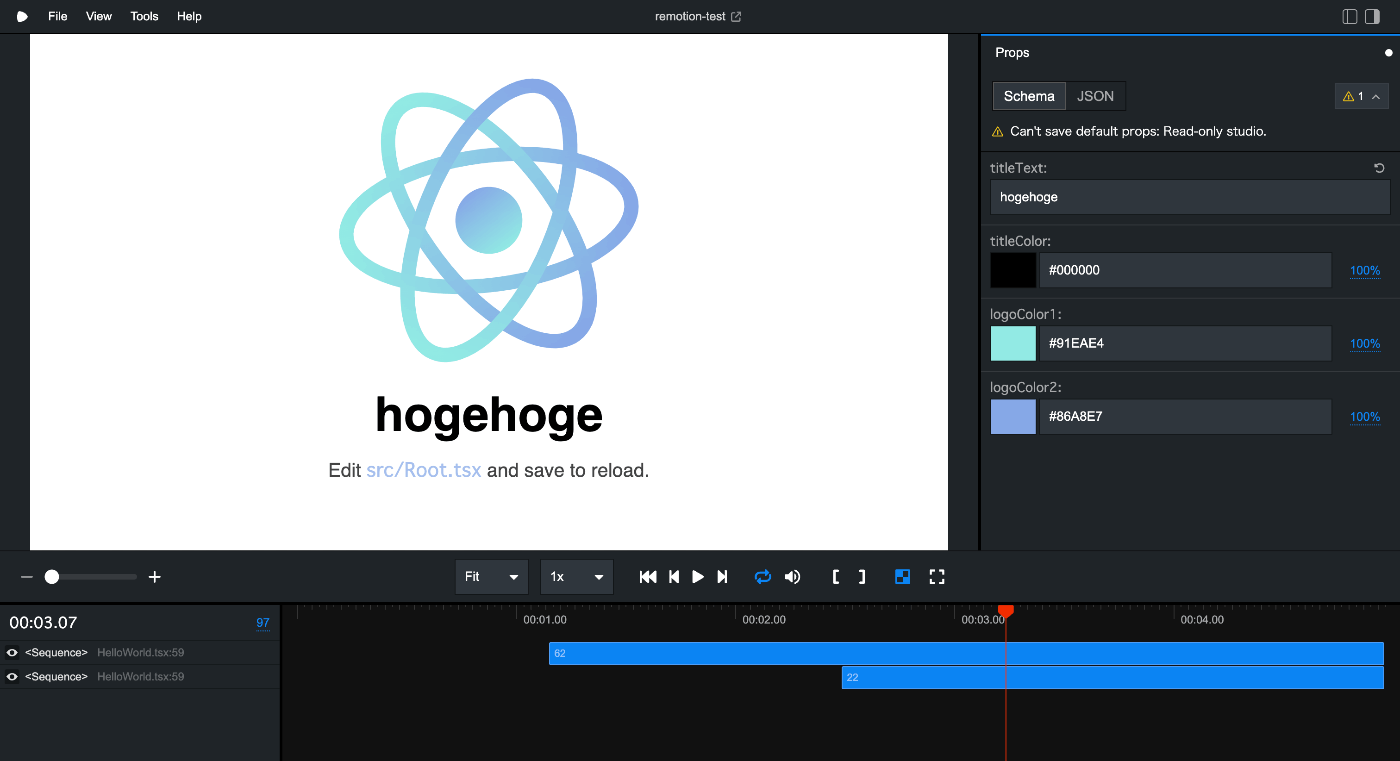Open the Tools menu

[x=144, y=16]
